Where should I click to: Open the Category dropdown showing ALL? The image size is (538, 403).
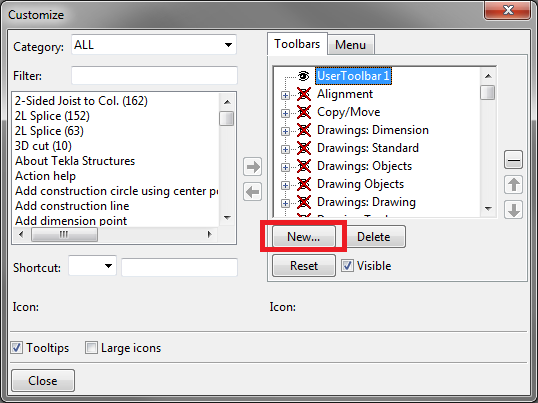[154, 45]
